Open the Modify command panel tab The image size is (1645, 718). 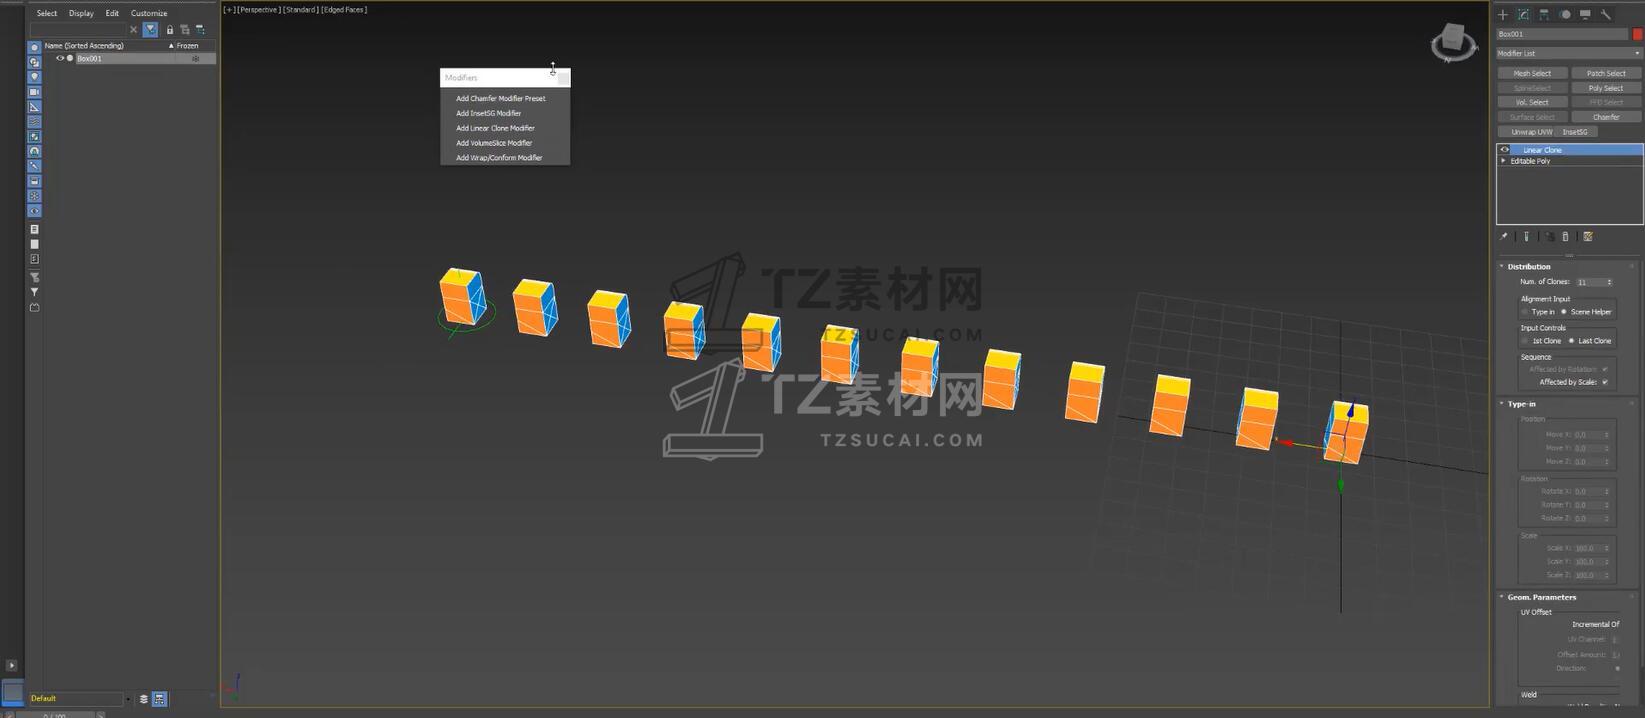pos(1523,14)
